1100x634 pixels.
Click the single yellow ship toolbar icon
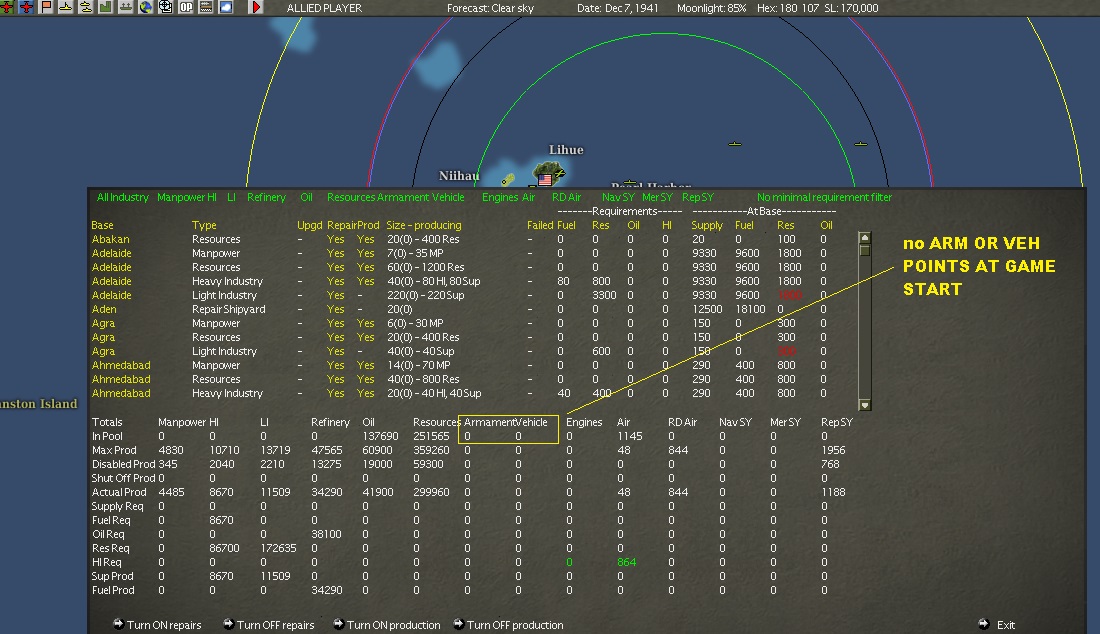tap(66, 7)
